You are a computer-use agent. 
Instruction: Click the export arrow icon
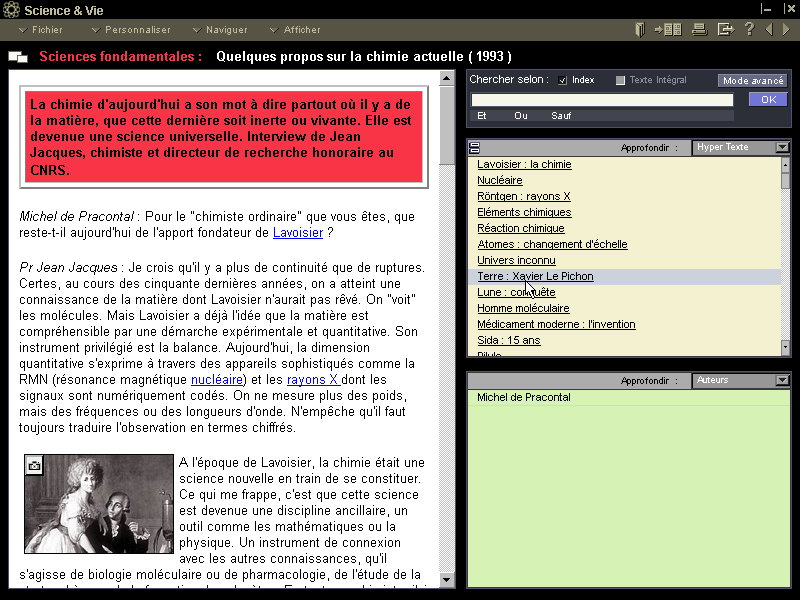725,30
